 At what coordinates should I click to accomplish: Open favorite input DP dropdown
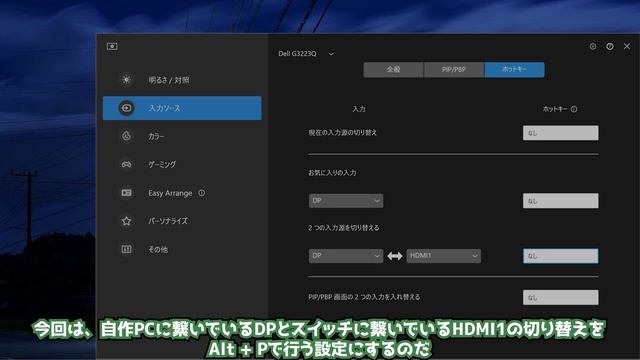pyautogui.click(x=346, y=201)
